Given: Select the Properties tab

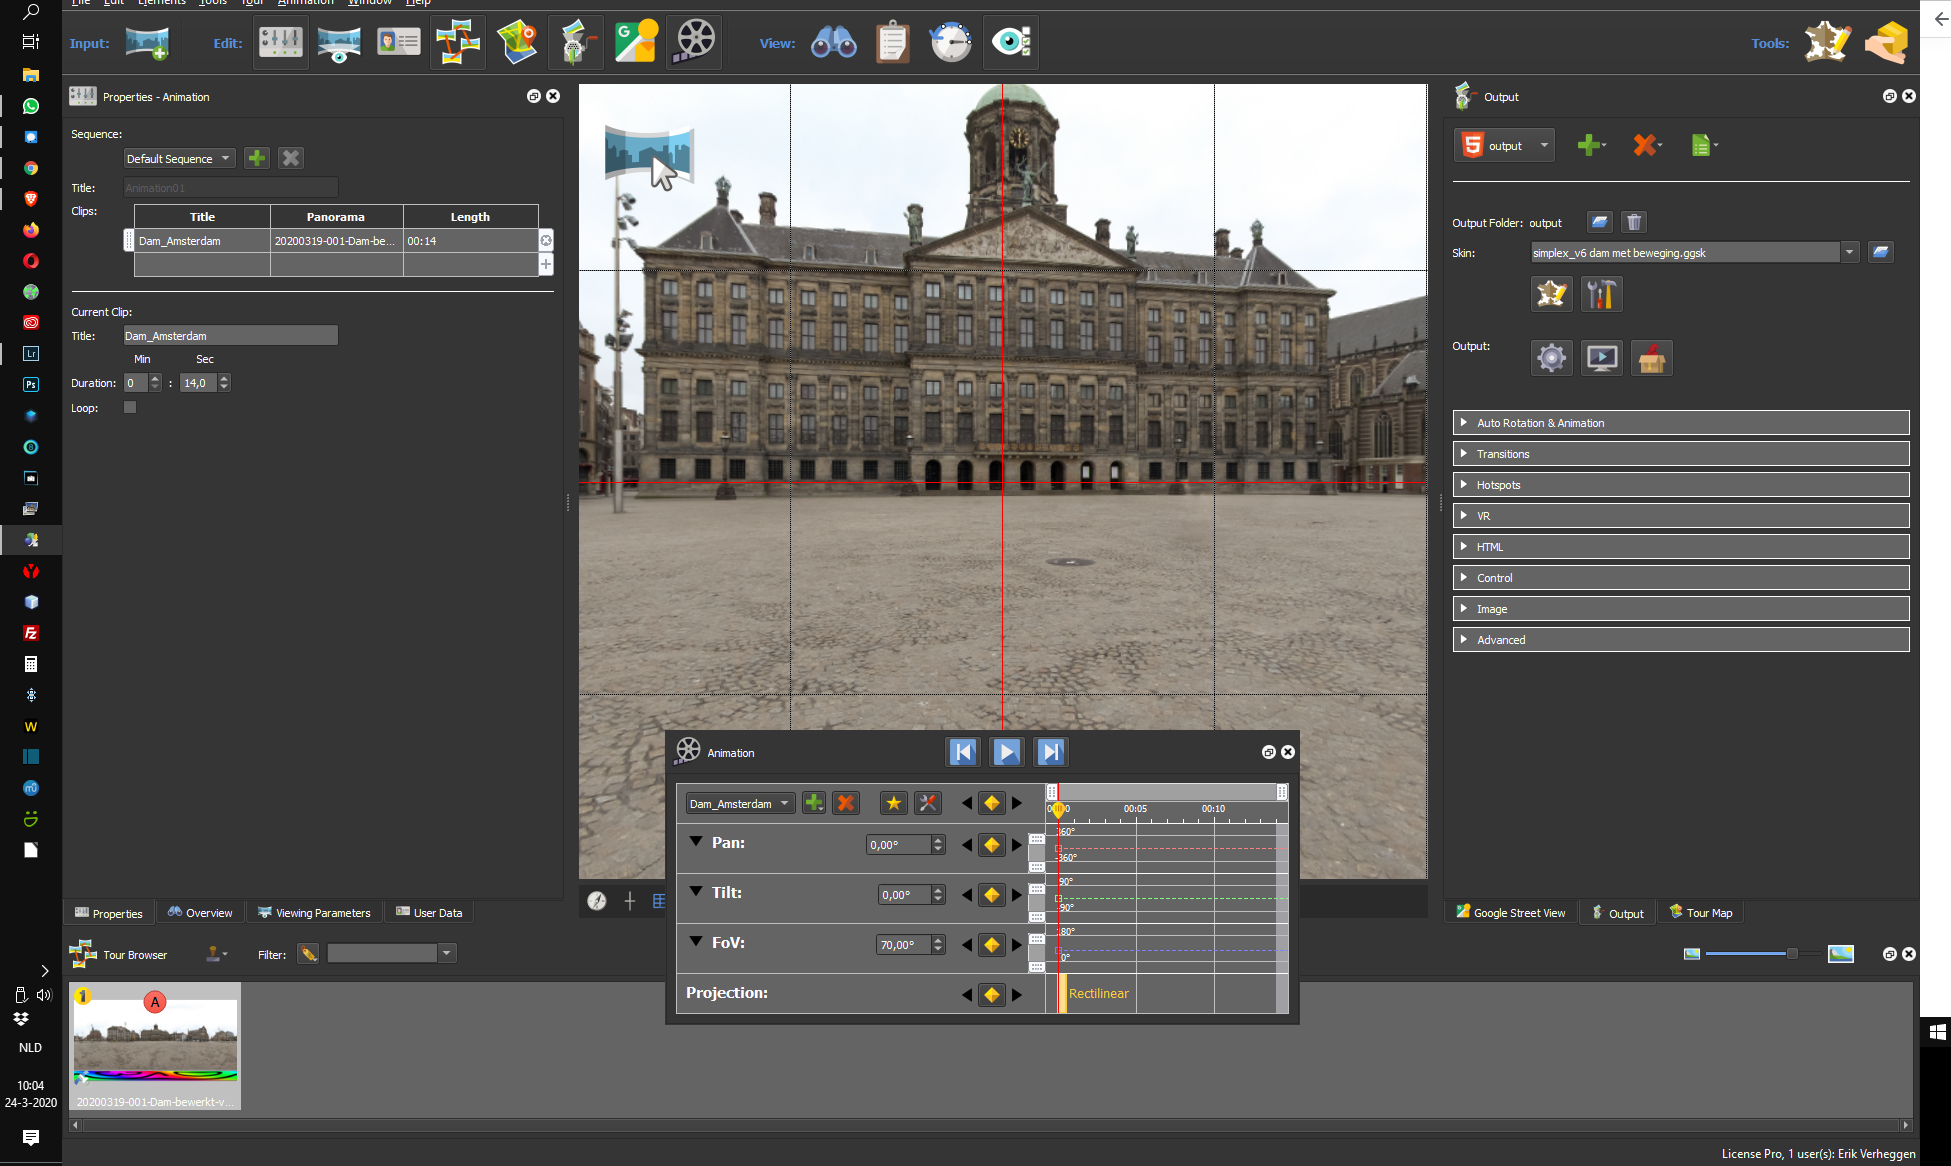Looking at the screenshot, I should [109, 913].
